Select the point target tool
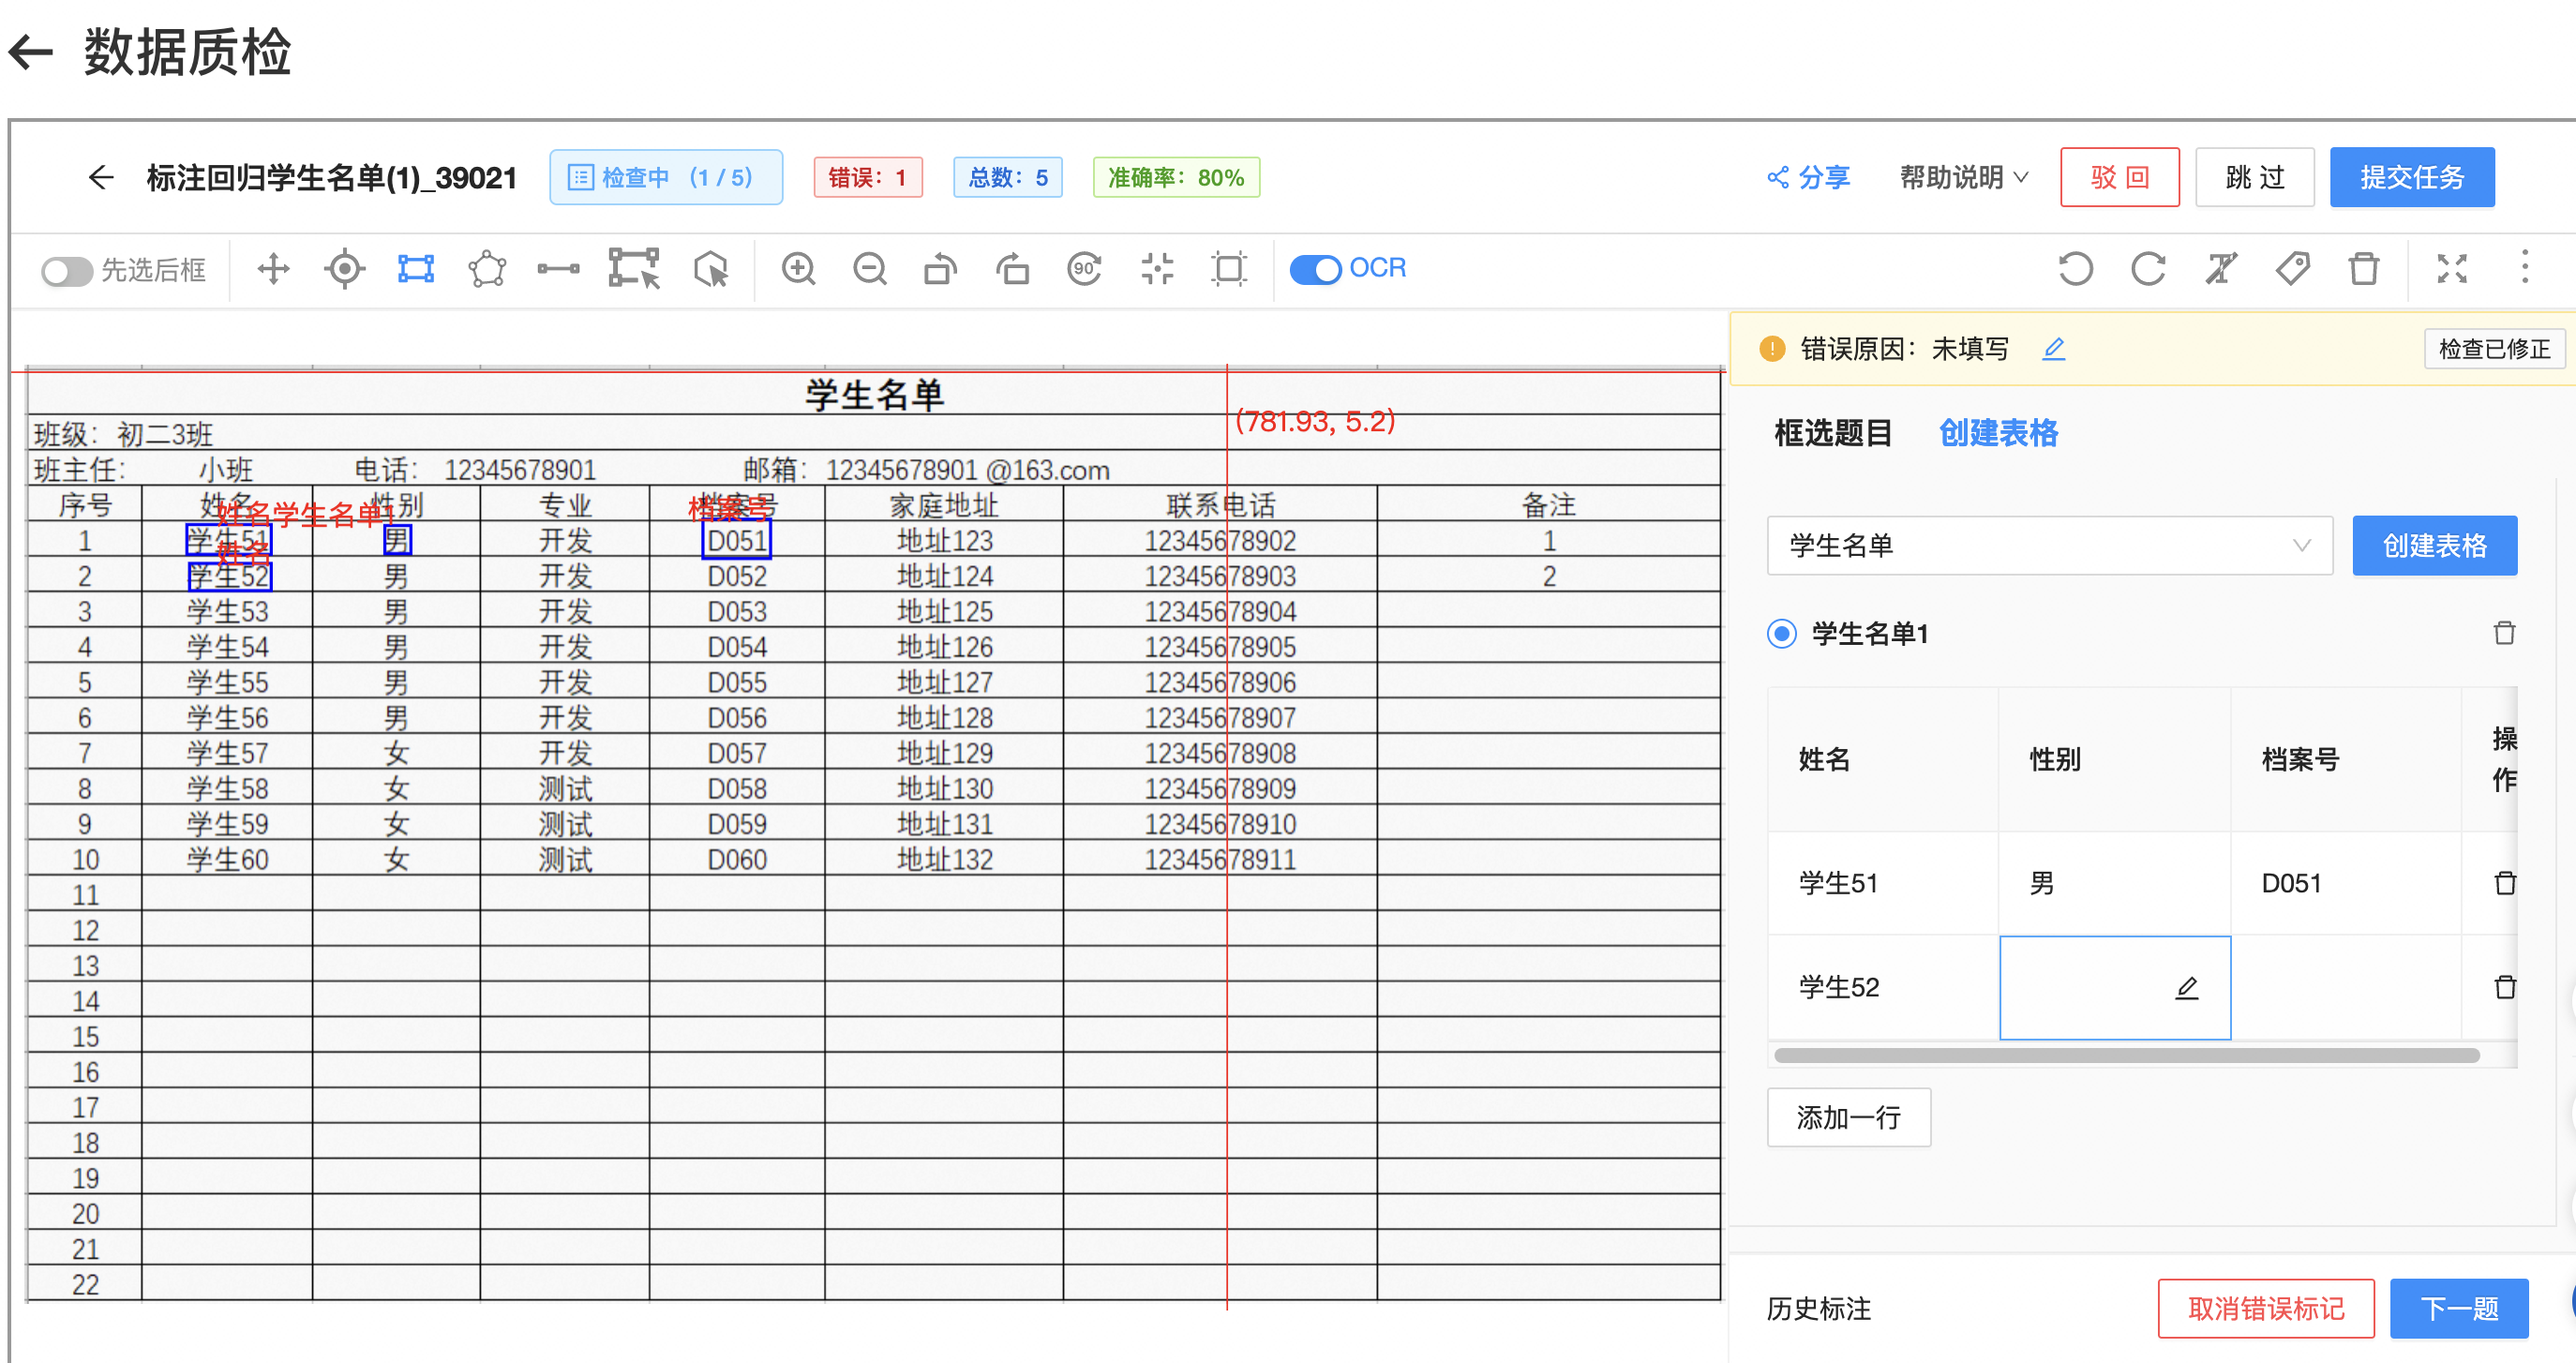2576x1363 pixels. coord(345,269)
